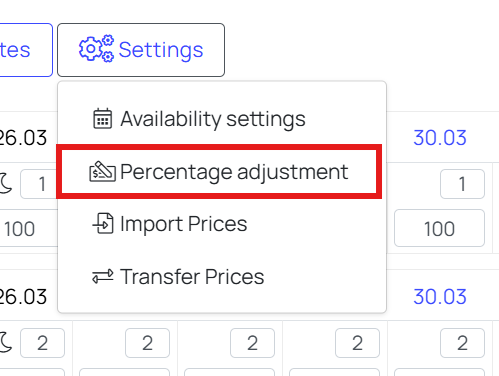
Task: Open the Settings dropdown button
Action: [141, 50]
